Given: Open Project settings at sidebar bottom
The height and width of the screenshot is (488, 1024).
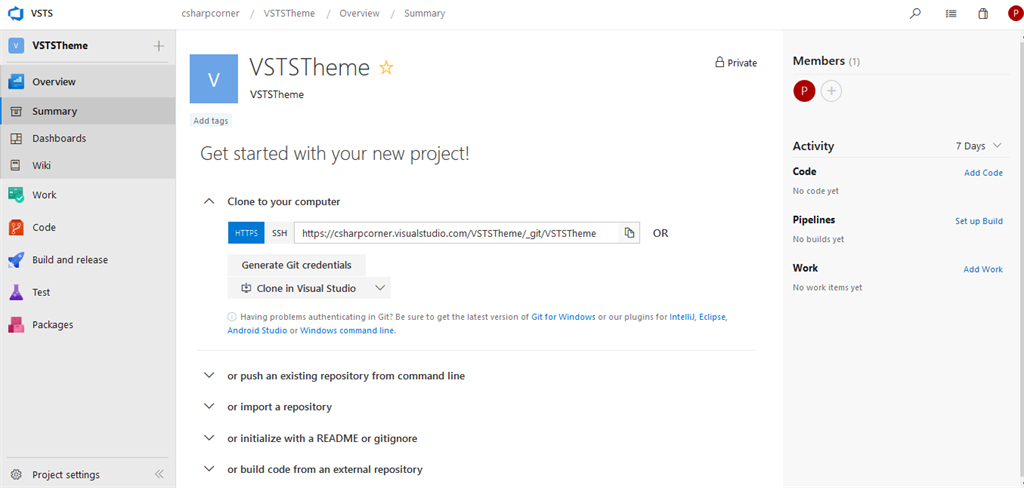Looking at the screenshot, I should tap(65, 474).
